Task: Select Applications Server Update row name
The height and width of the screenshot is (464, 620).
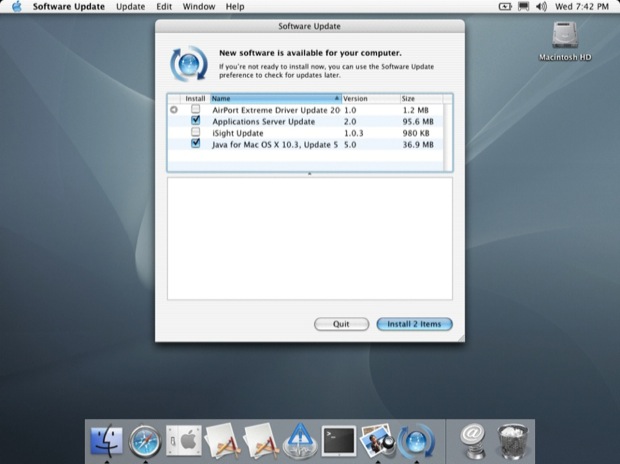Action: pyautogui.click(x=264, y=121)
